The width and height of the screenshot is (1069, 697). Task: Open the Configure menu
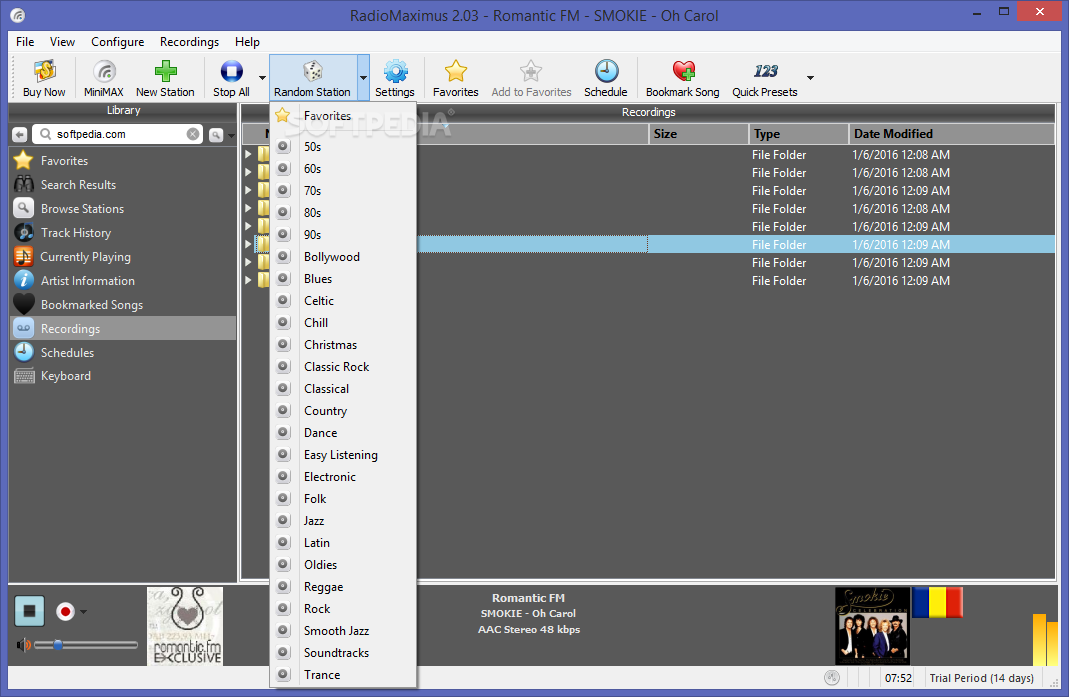point(117,42)
